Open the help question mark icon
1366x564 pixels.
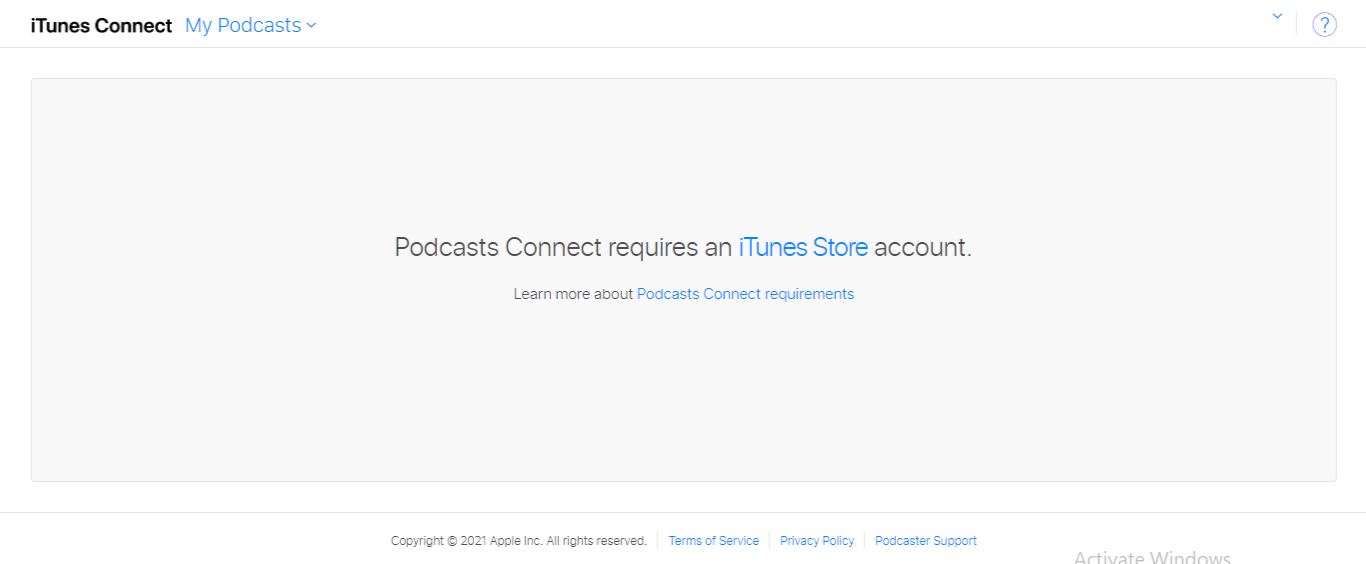[1324, 25]
